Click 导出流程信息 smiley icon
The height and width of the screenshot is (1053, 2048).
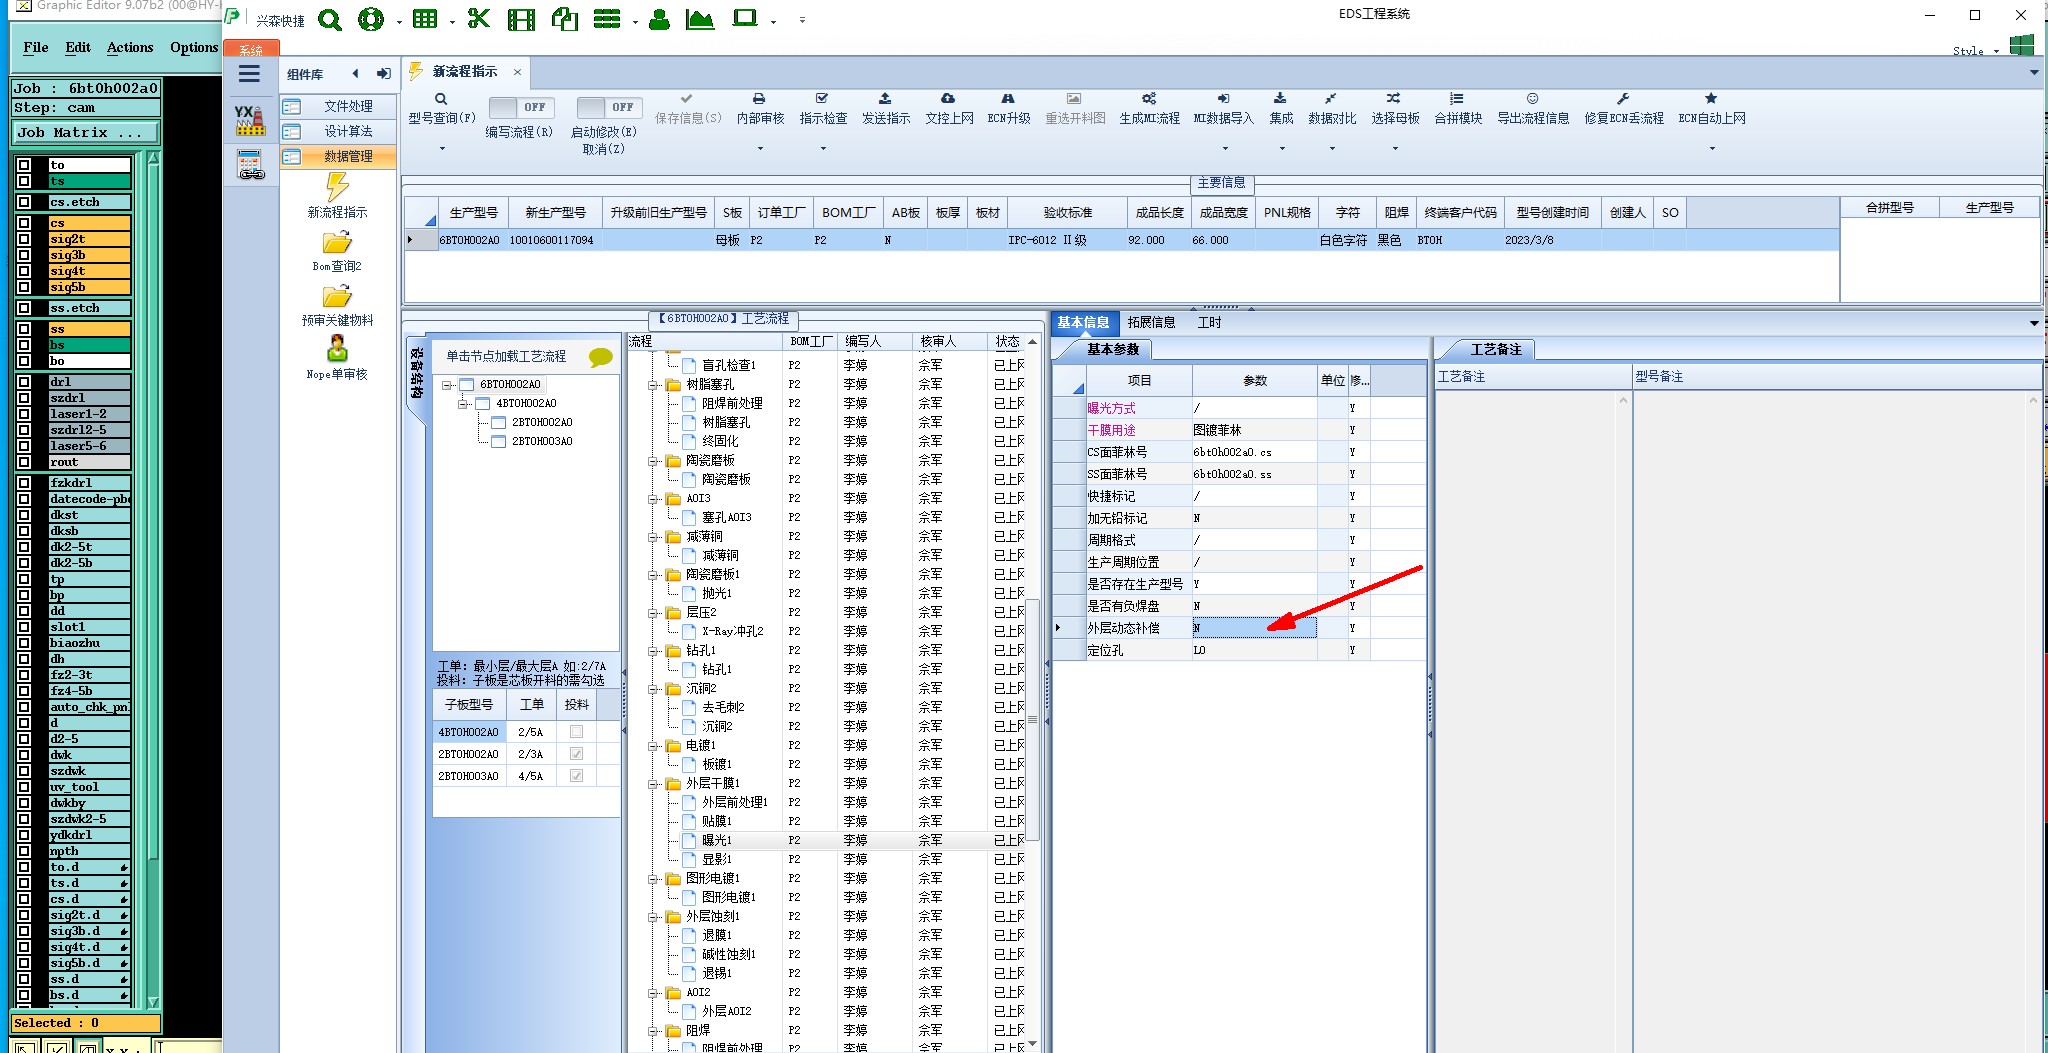[1532, 99]
